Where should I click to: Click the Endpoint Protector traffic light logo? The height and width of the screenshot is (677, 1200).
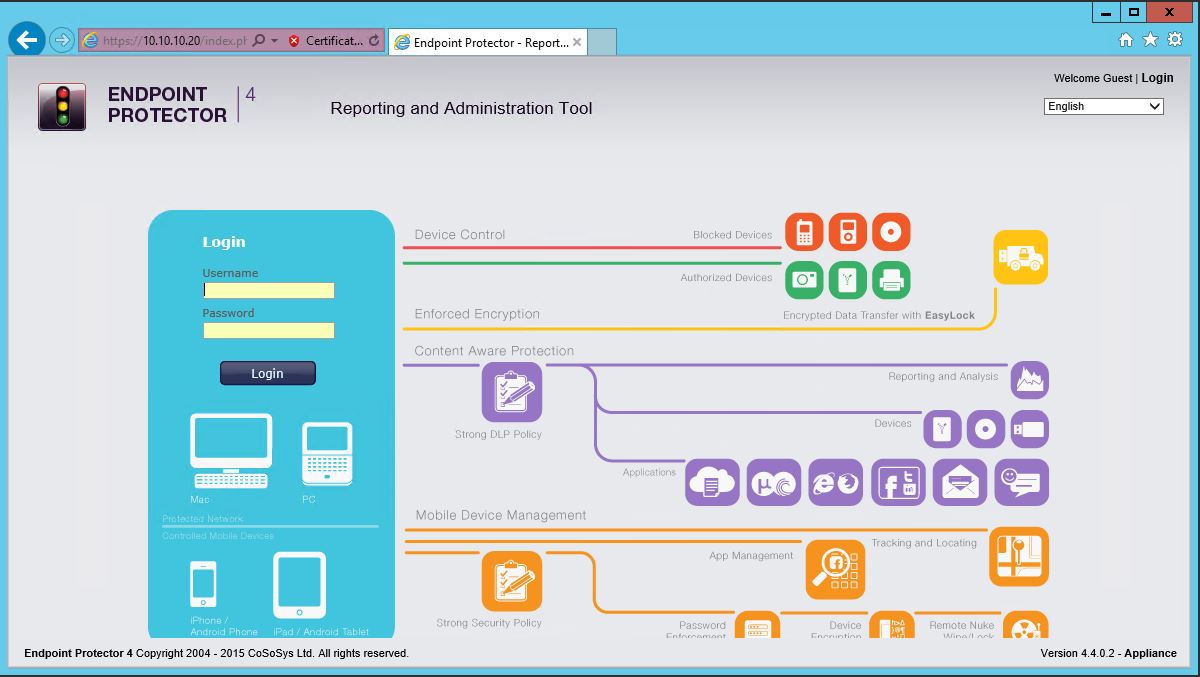tap(62, 107)
